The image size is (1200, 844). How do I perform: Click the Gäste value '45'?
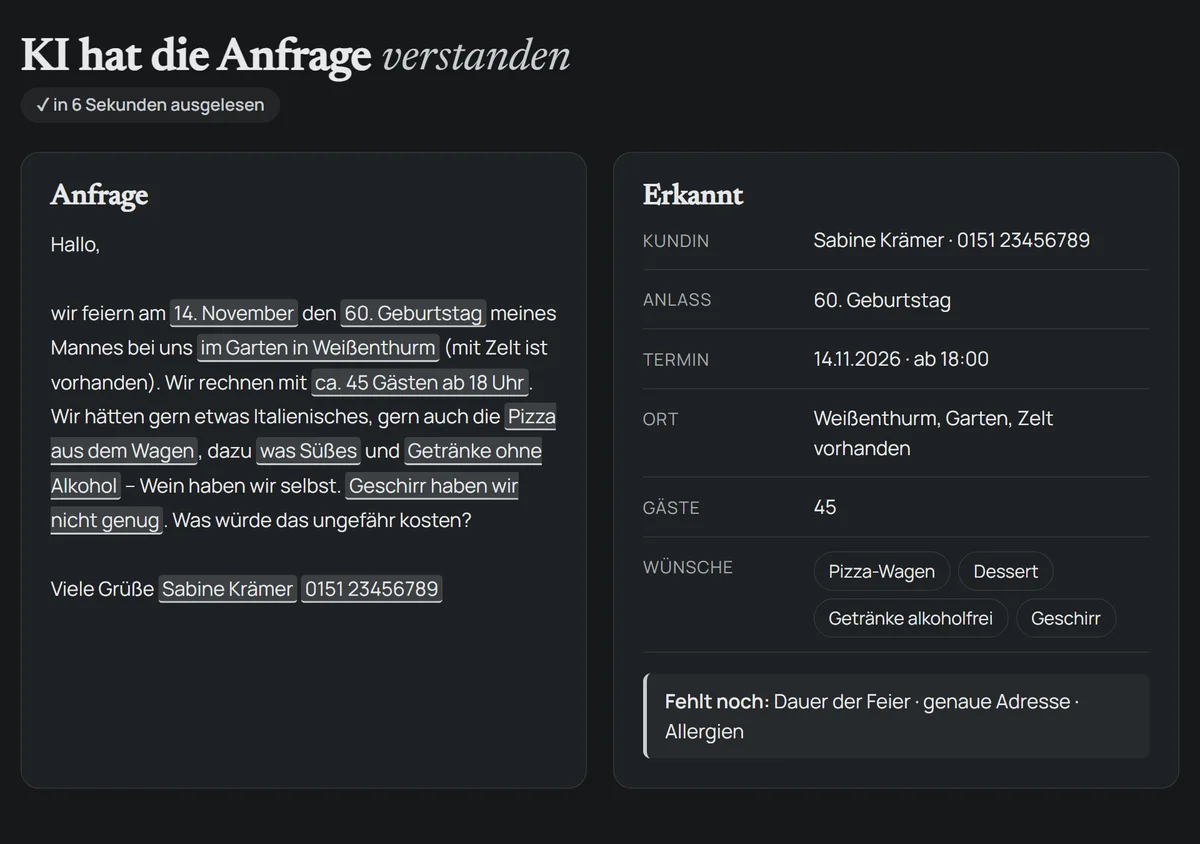825,507
